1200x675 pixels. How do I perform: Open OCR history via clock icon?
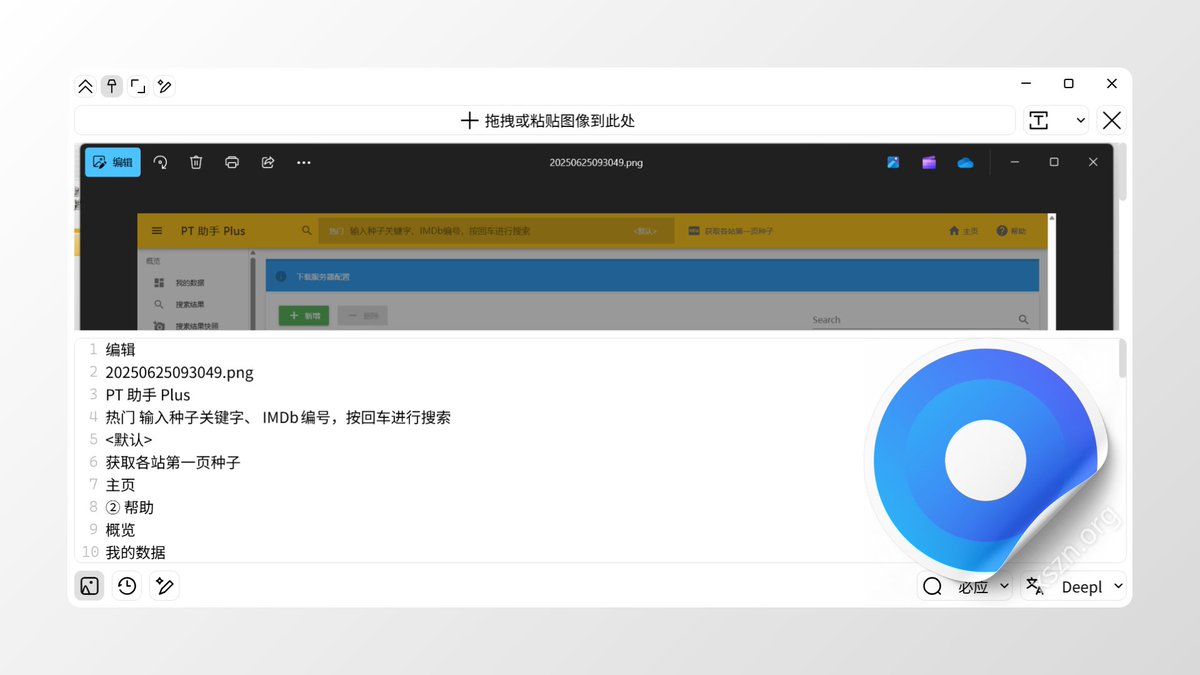[126, 585]
